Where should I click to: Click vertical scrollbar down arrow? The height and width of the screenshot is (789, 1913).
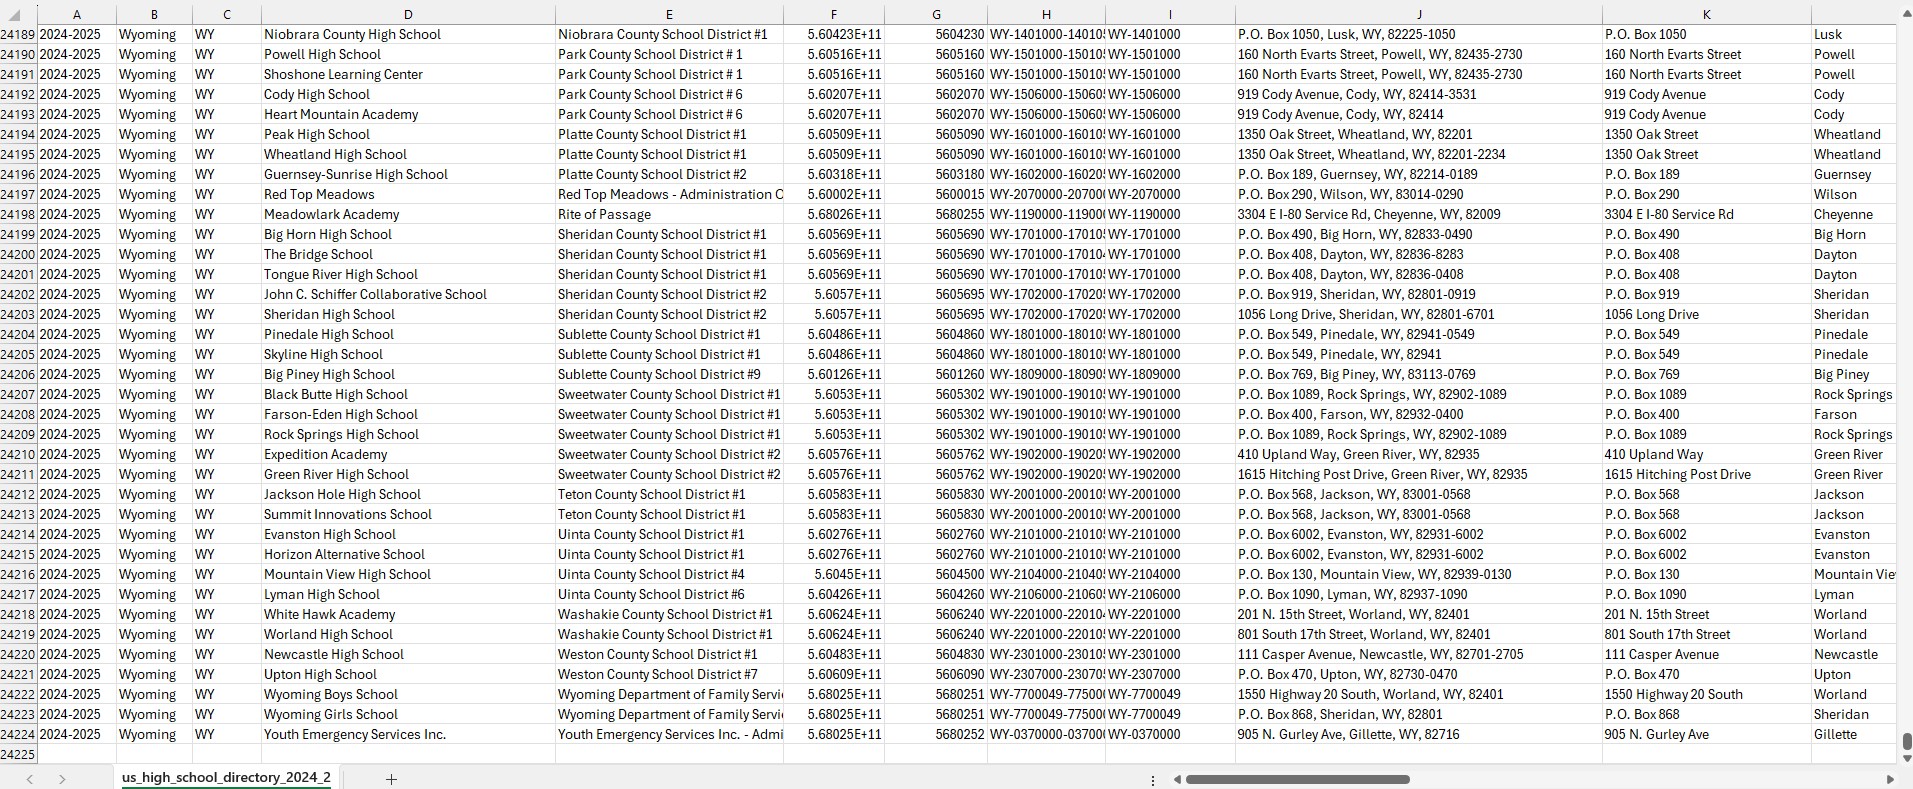(1906, 757)
